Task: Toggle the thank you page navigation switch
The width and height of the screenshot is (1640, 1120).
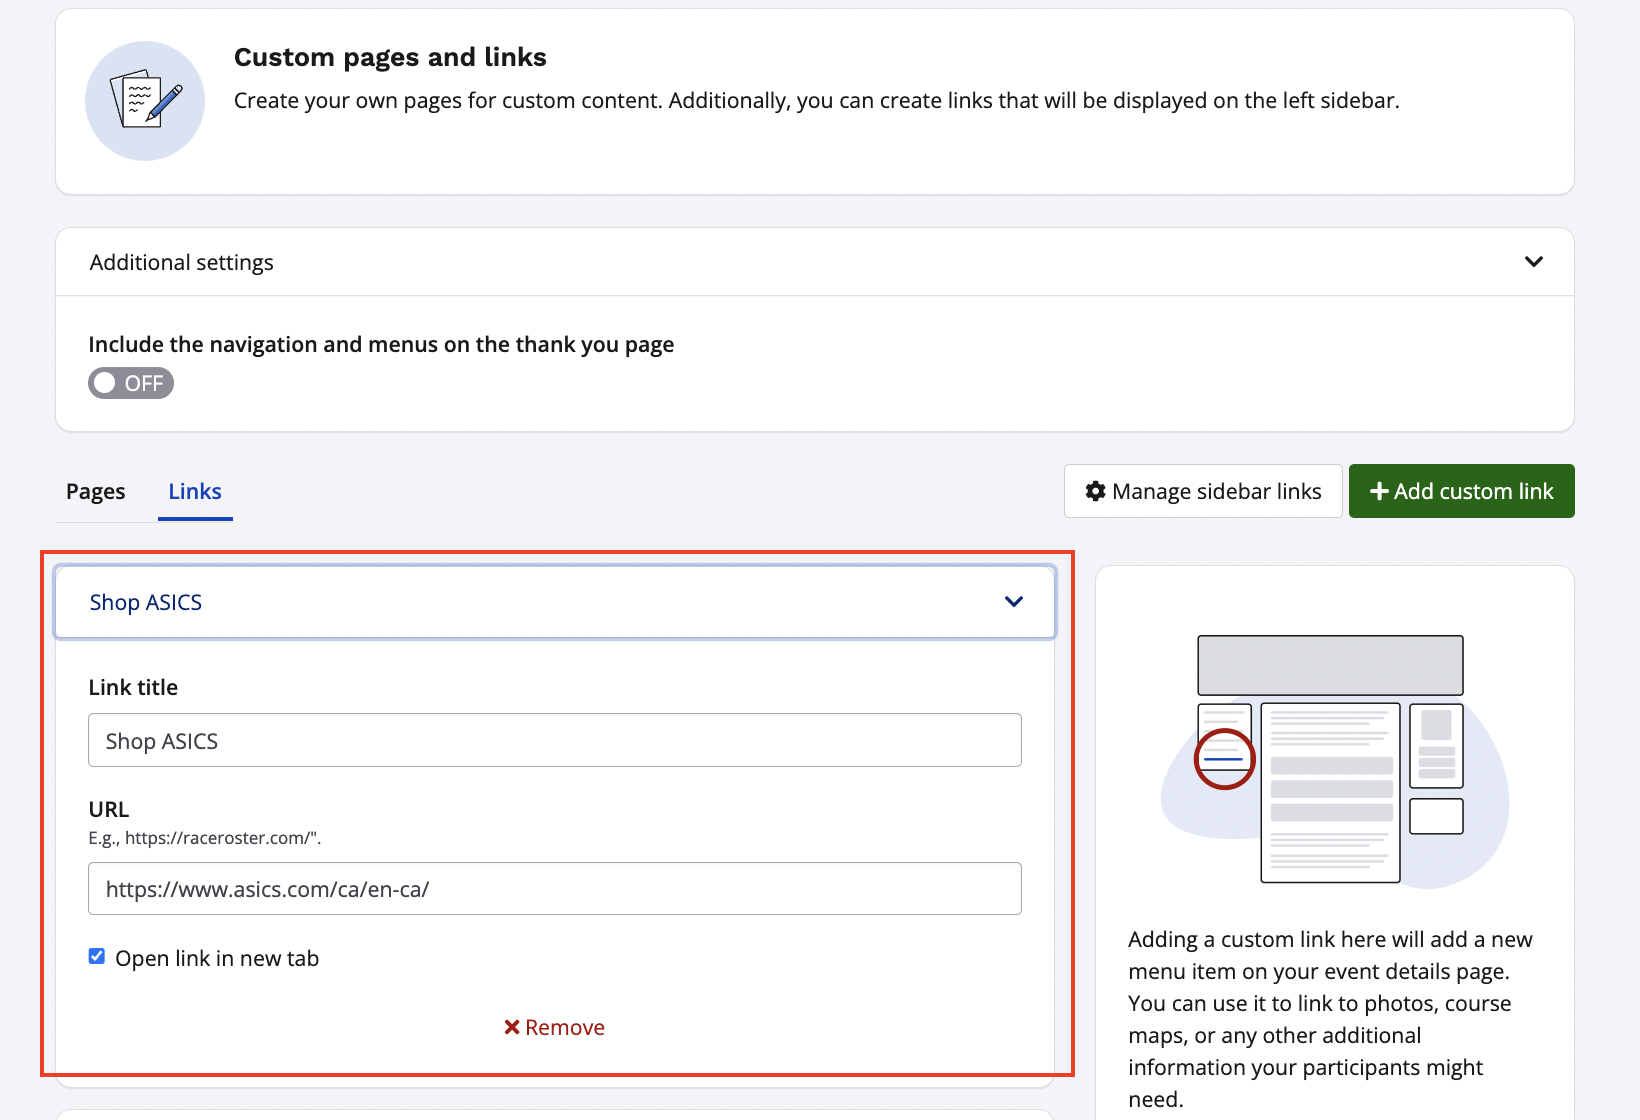Action: (131, 383)
